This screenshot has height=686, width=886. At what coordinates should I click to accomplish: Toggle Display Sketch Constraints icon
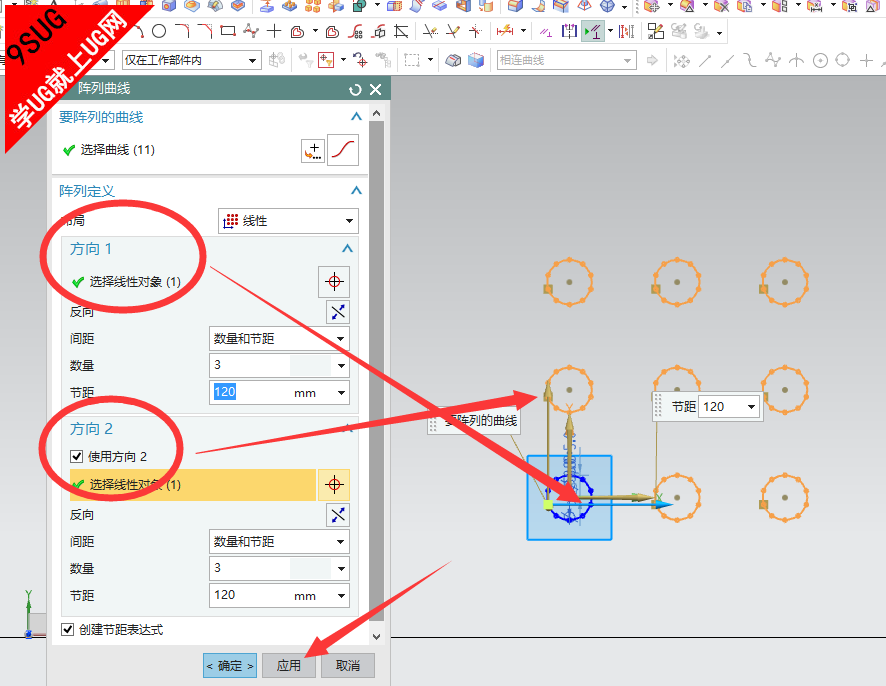point(593,31)
